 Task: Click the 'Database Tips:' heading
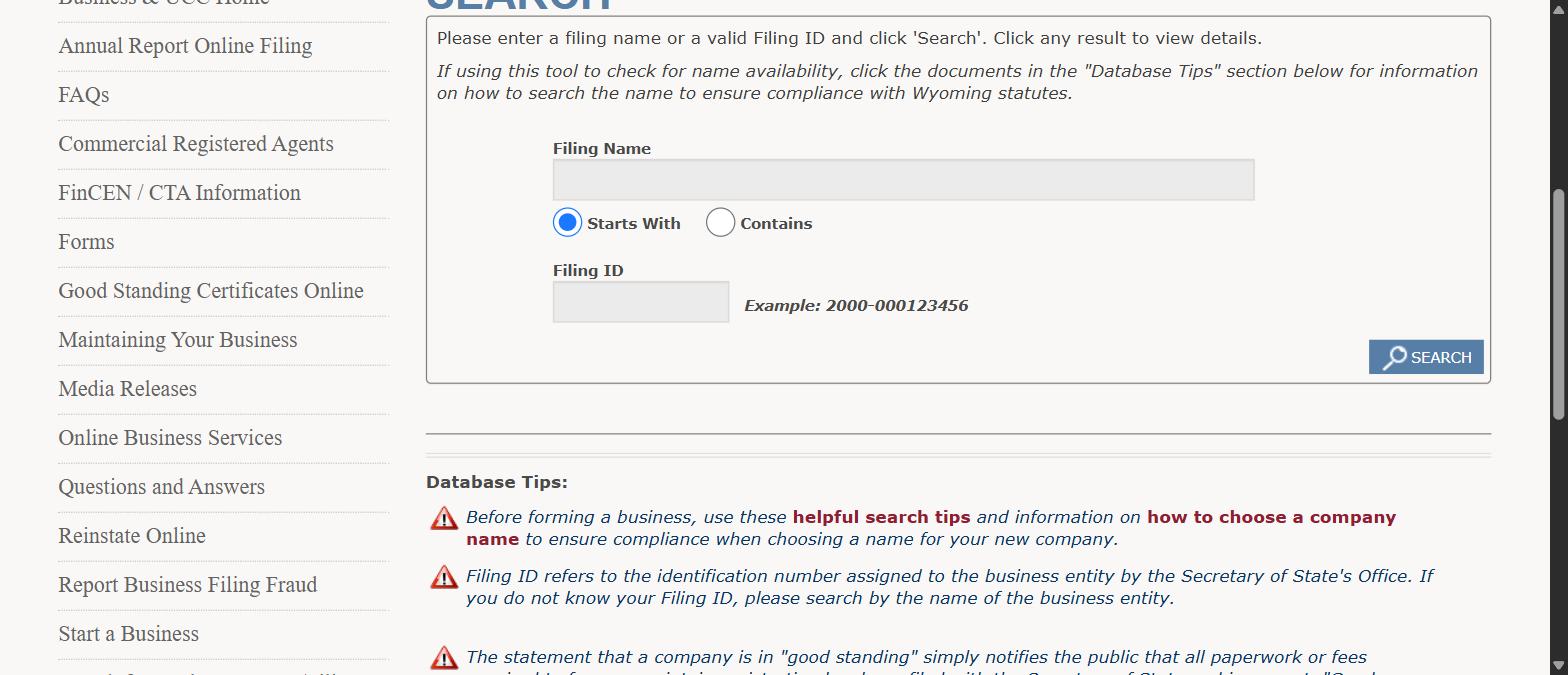tap(496, 482)
